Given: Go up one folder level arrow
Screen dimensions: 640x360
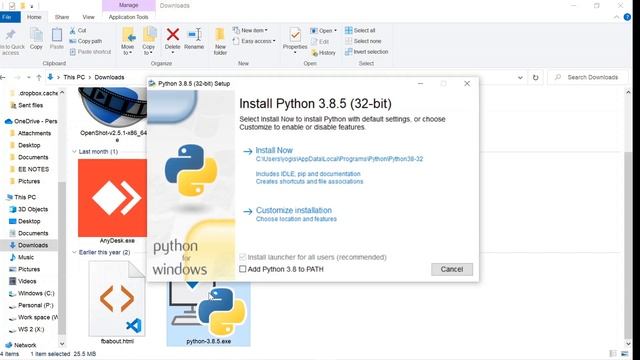Looking at the screenshot, I should click(x=39, y=77).
